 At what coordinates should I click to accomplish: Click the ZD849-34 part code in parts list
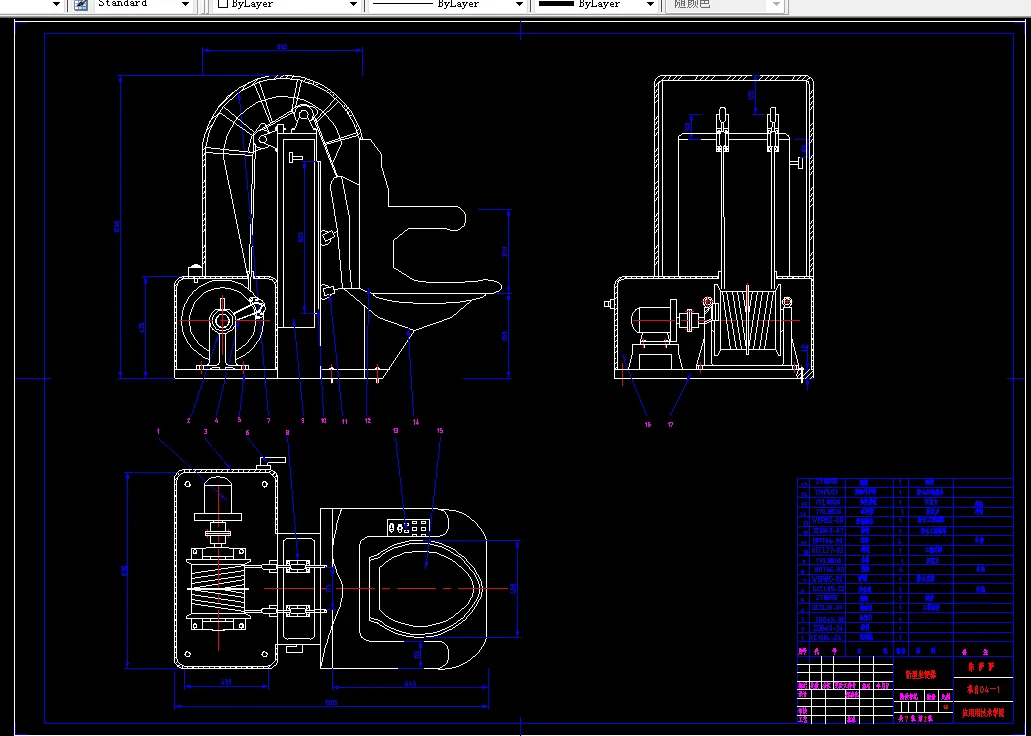(x=828, y=627)
